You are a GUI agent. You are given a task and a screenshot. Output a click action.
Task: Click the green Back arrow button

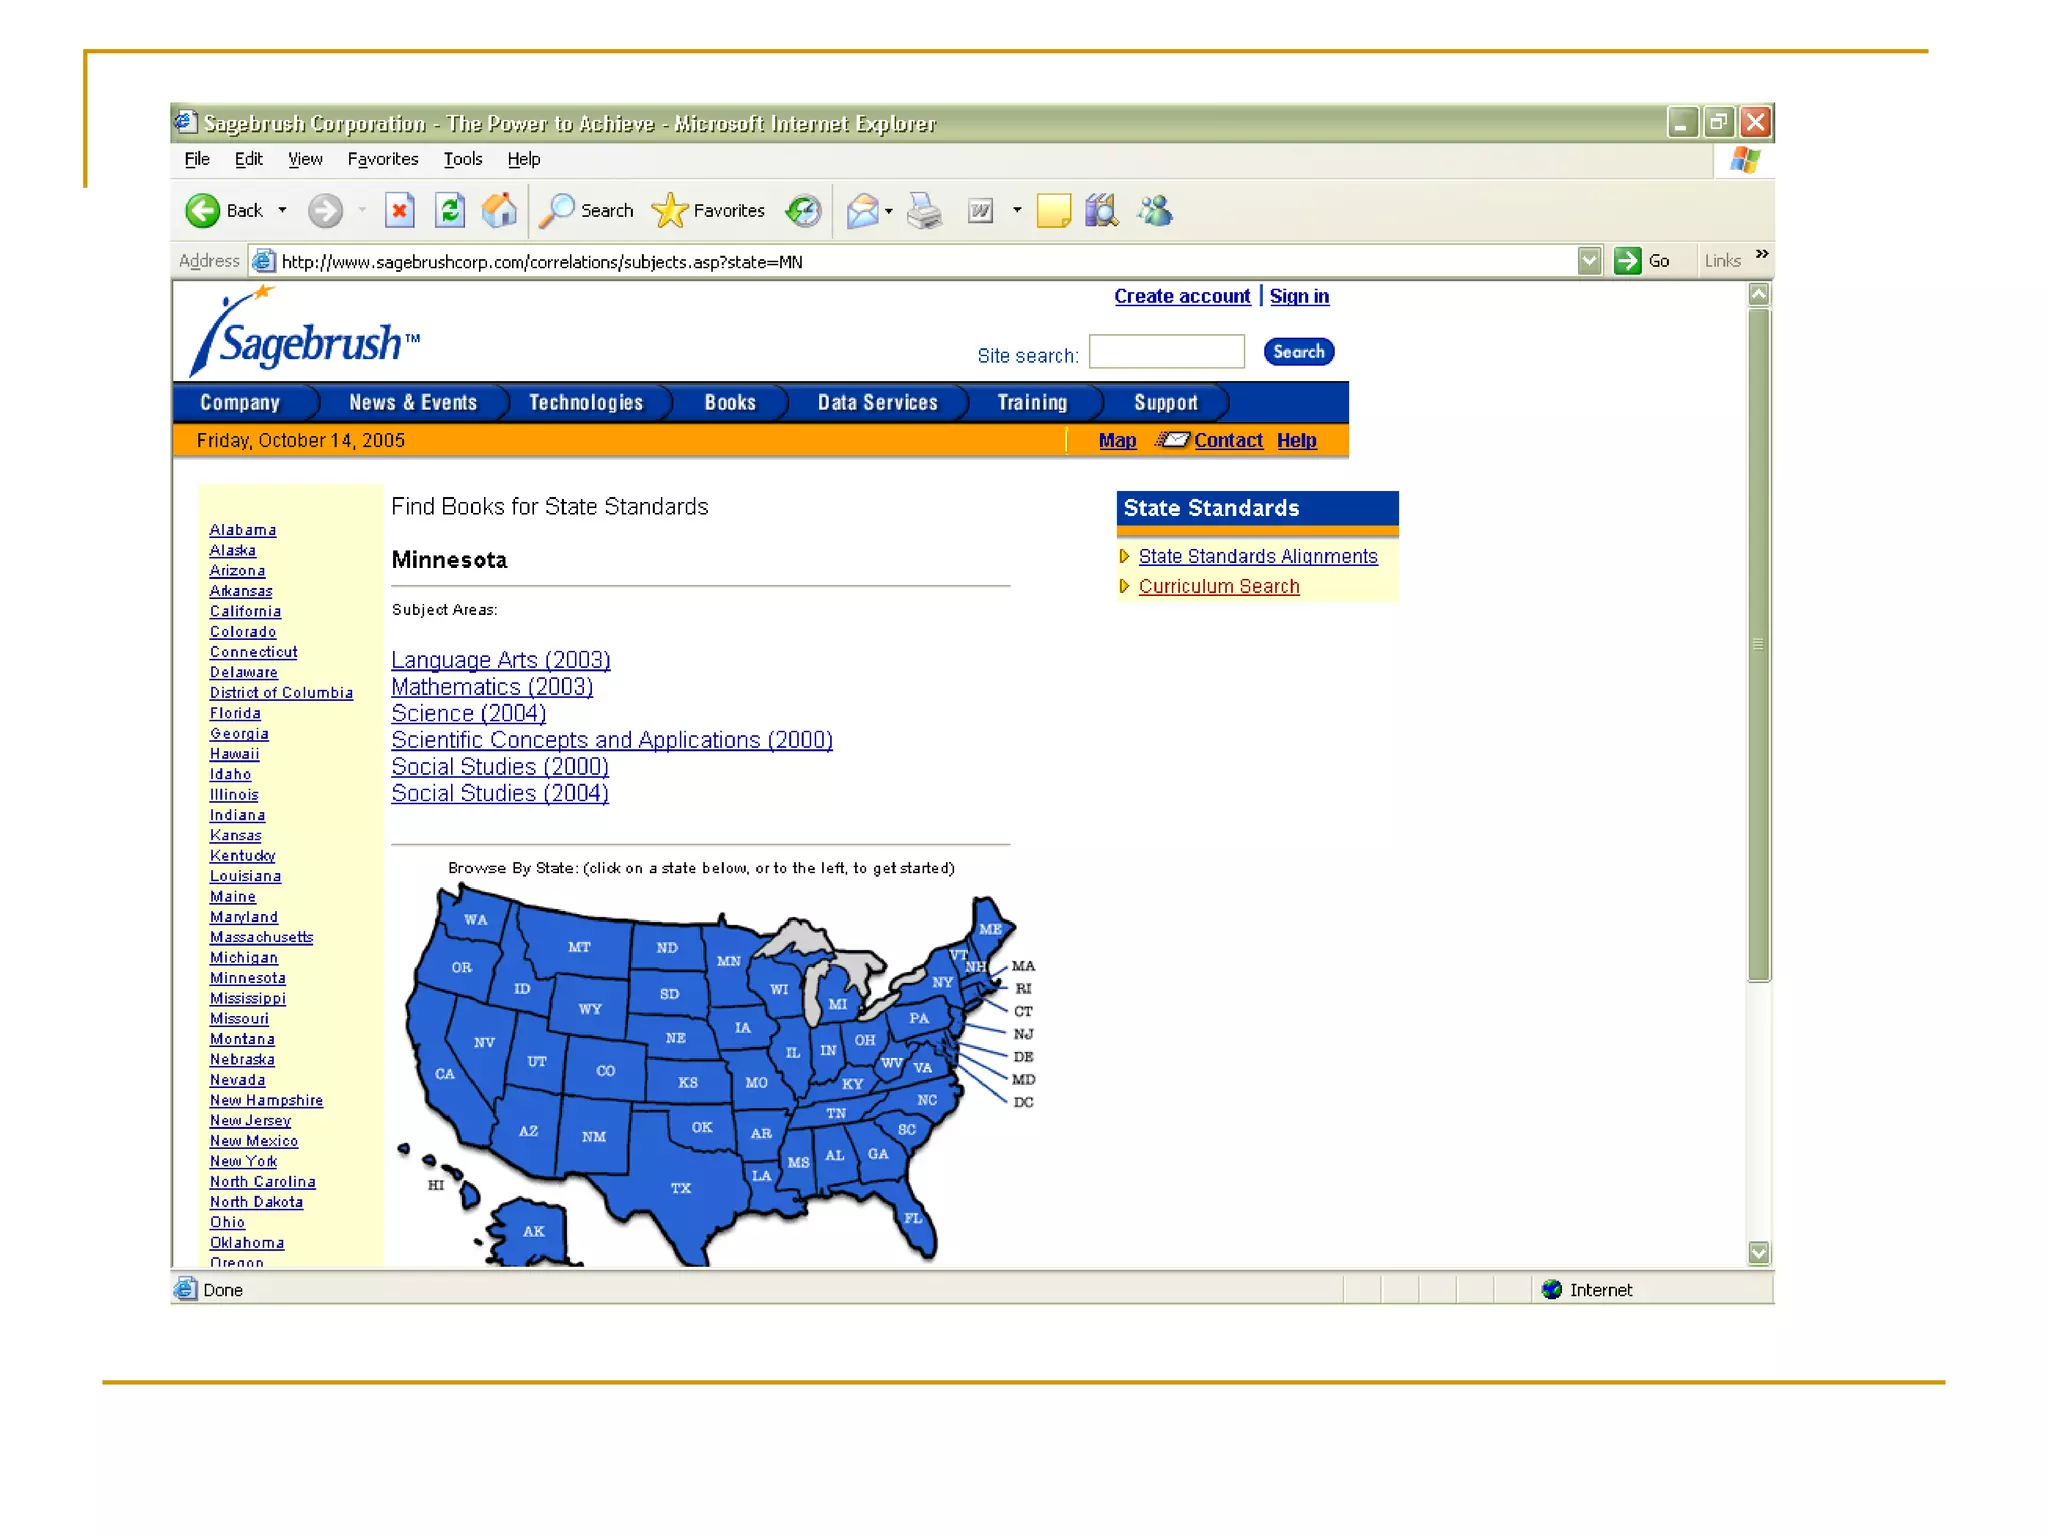click(203, 211)
